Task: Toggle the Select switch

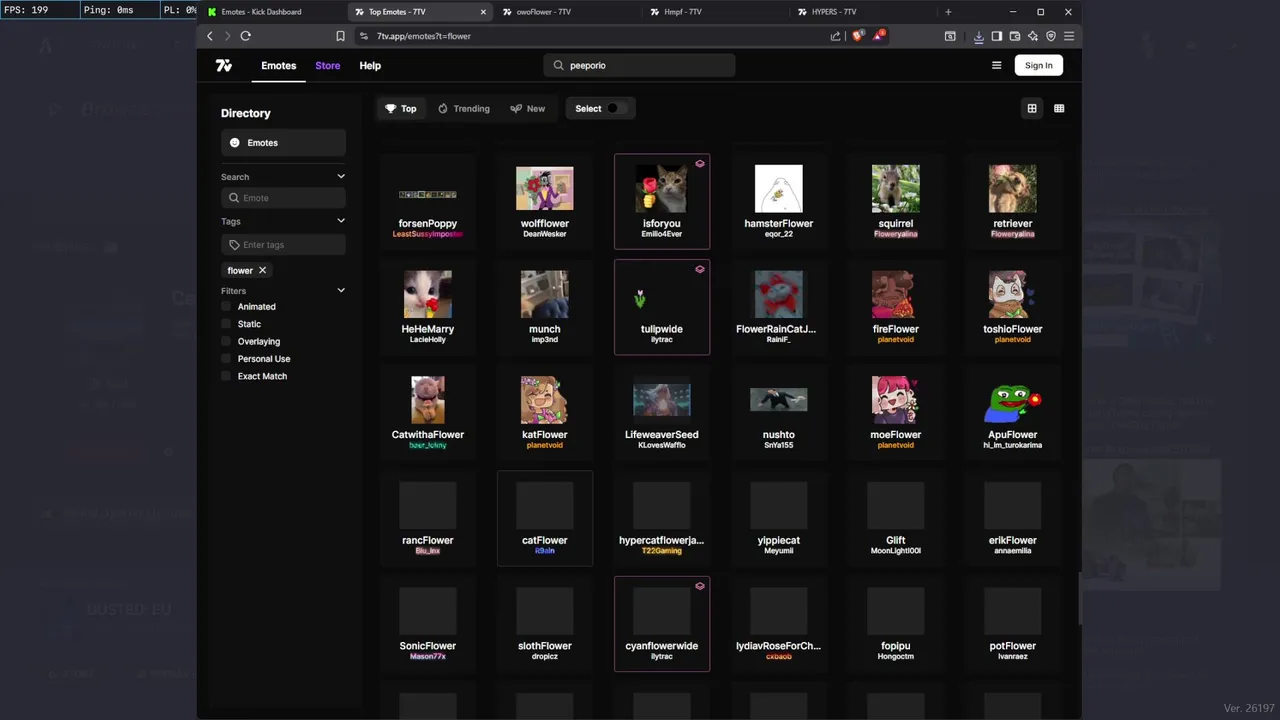Action: tap(616, 108)
